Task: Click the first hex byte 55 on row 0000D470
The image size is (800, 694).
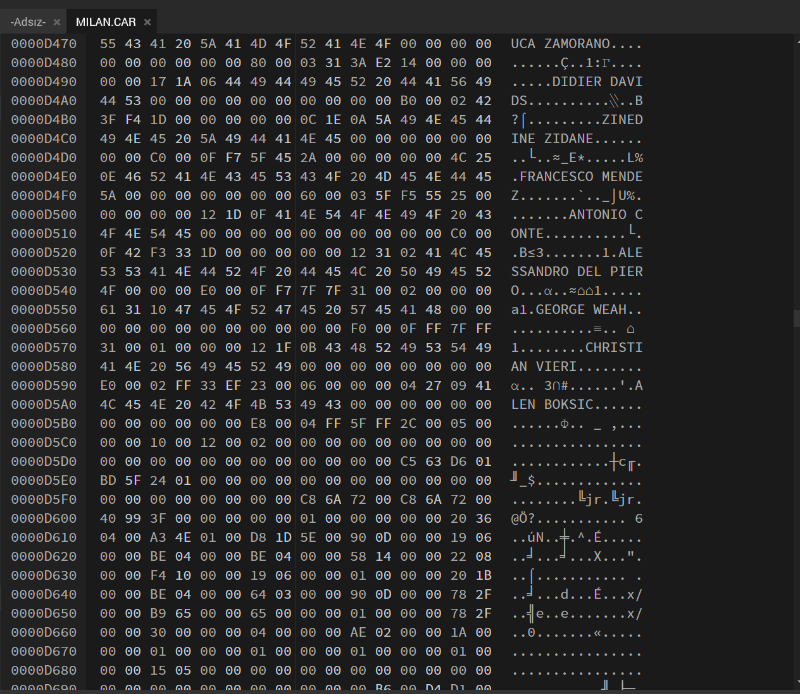Action: pos(108,44)
